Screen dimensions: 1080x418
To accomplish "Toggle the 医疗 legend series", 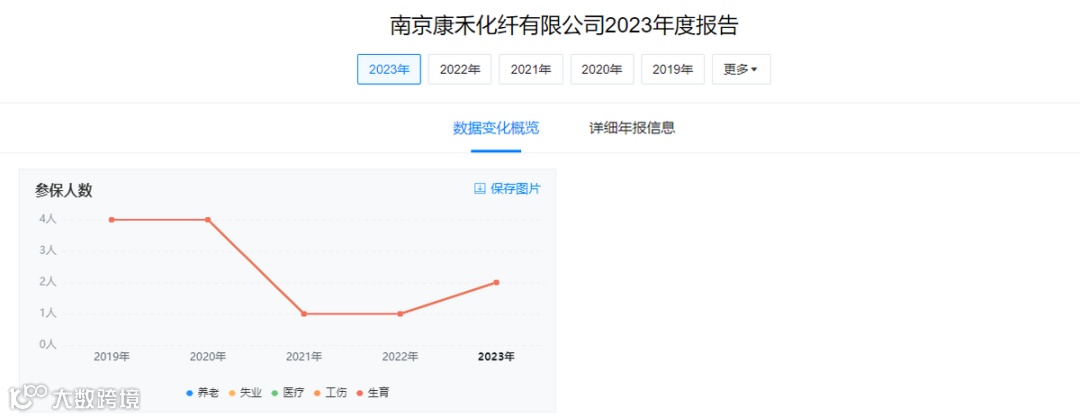I will [288, 393].
